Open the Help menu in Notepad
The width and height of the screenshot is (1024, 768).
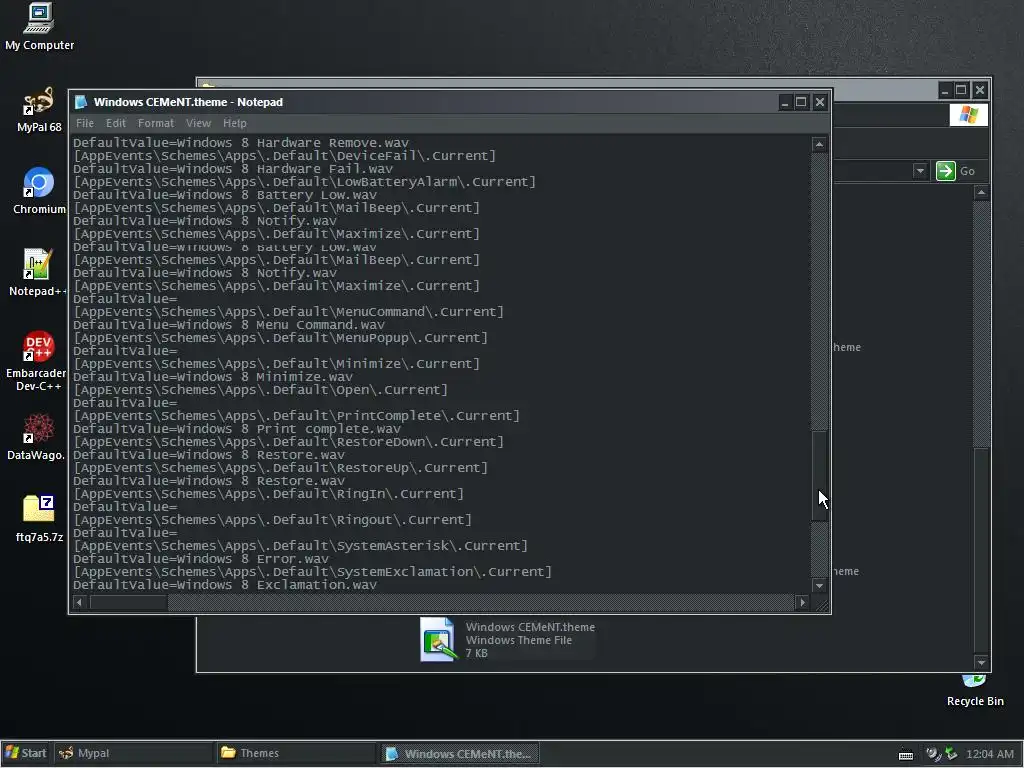coord(234,123)
